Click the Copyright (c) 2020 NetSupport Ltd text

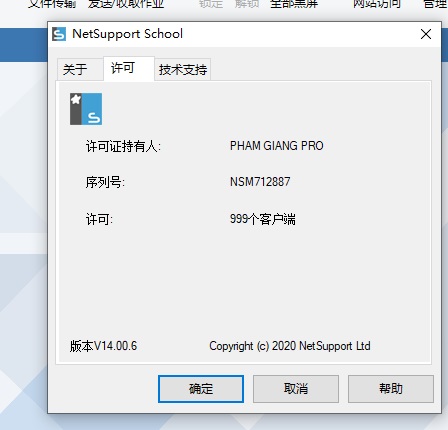coord(290,346)
